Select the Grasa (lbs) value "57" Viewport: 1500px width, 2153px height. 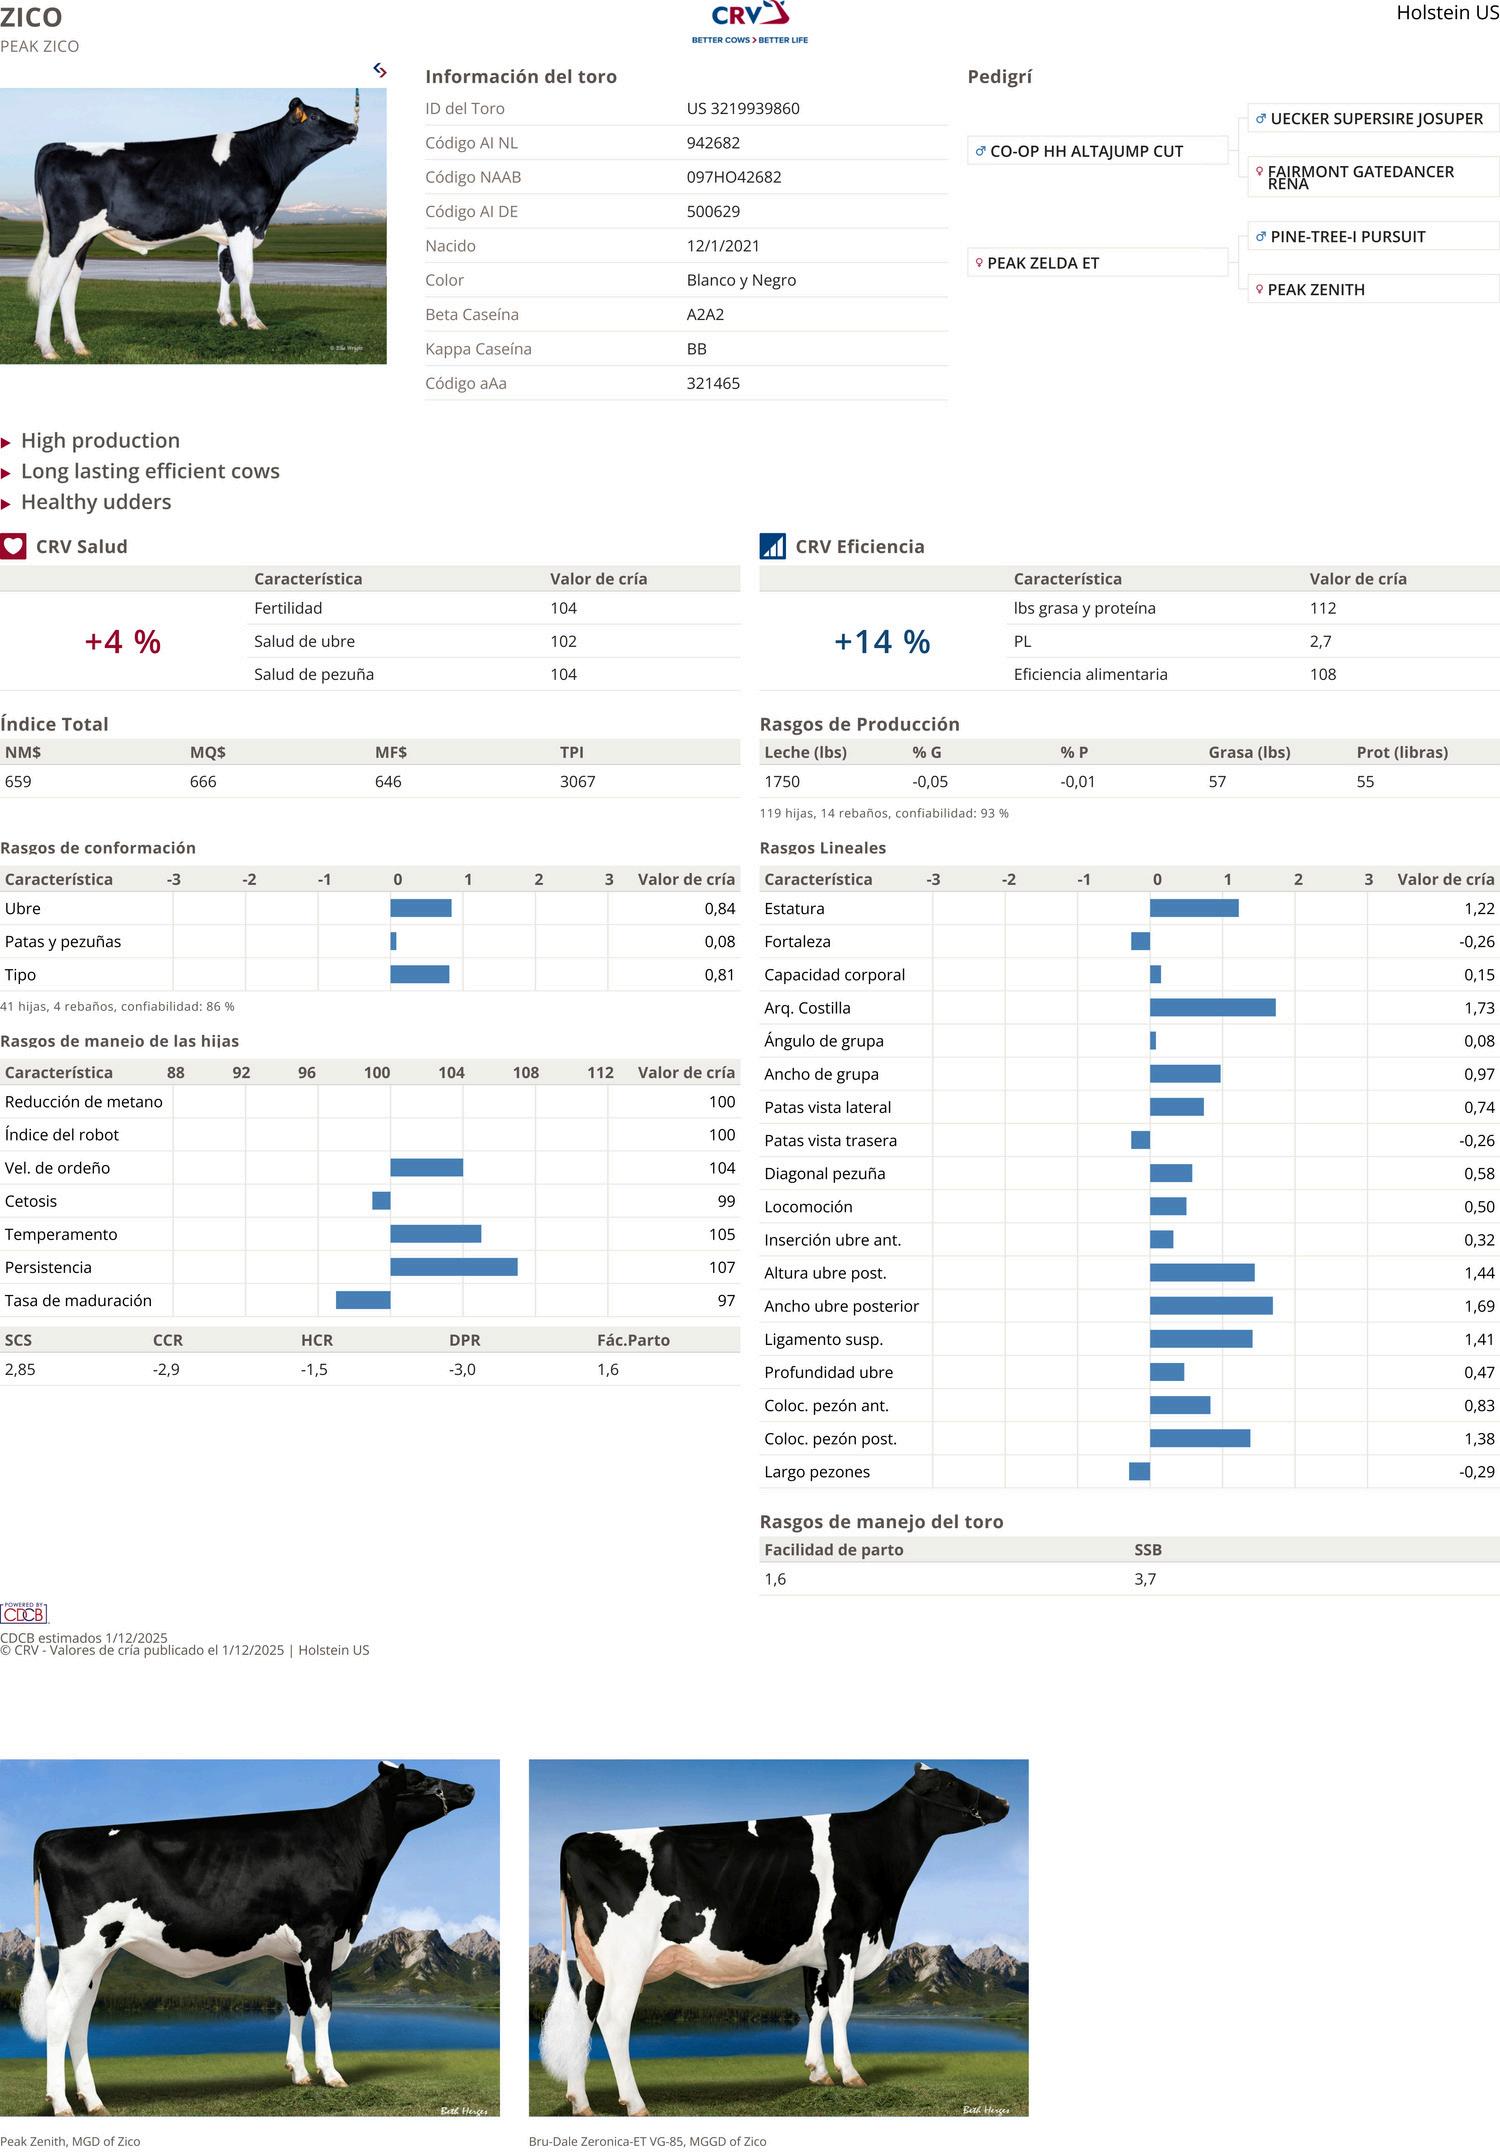pyautogui.click(x=1217, y=782)
